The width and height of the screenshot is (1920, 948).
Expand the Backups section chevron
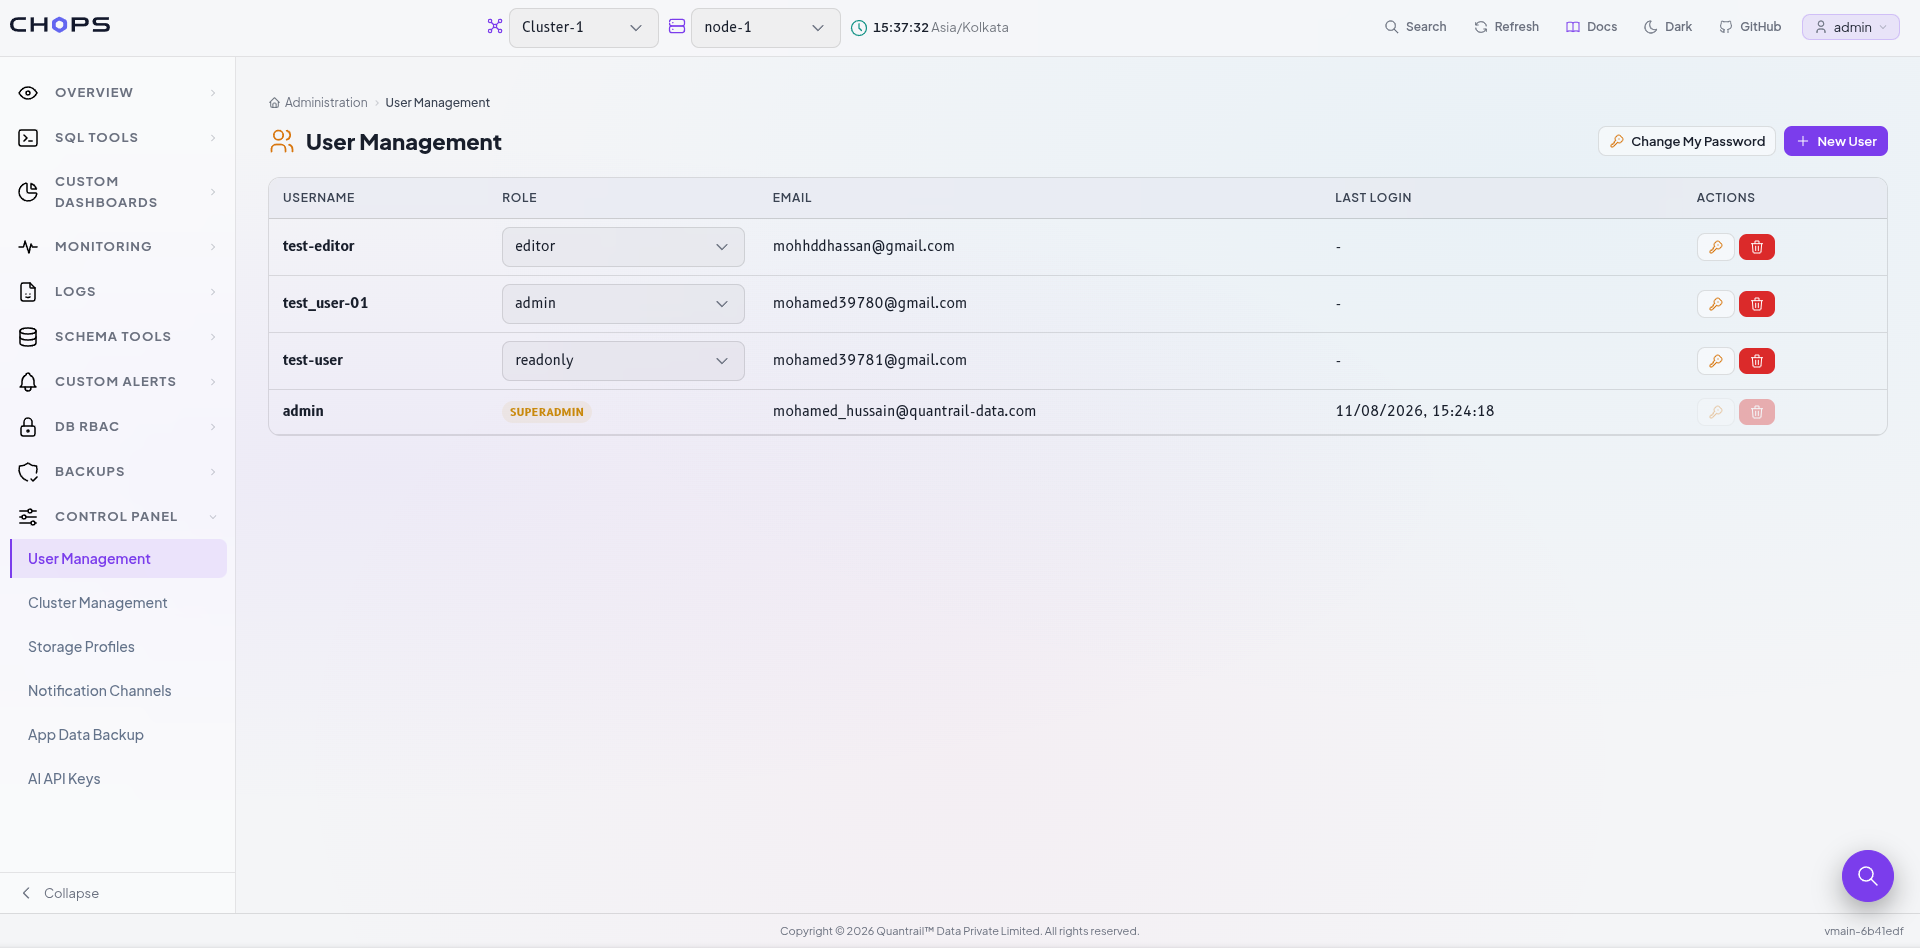213,472
